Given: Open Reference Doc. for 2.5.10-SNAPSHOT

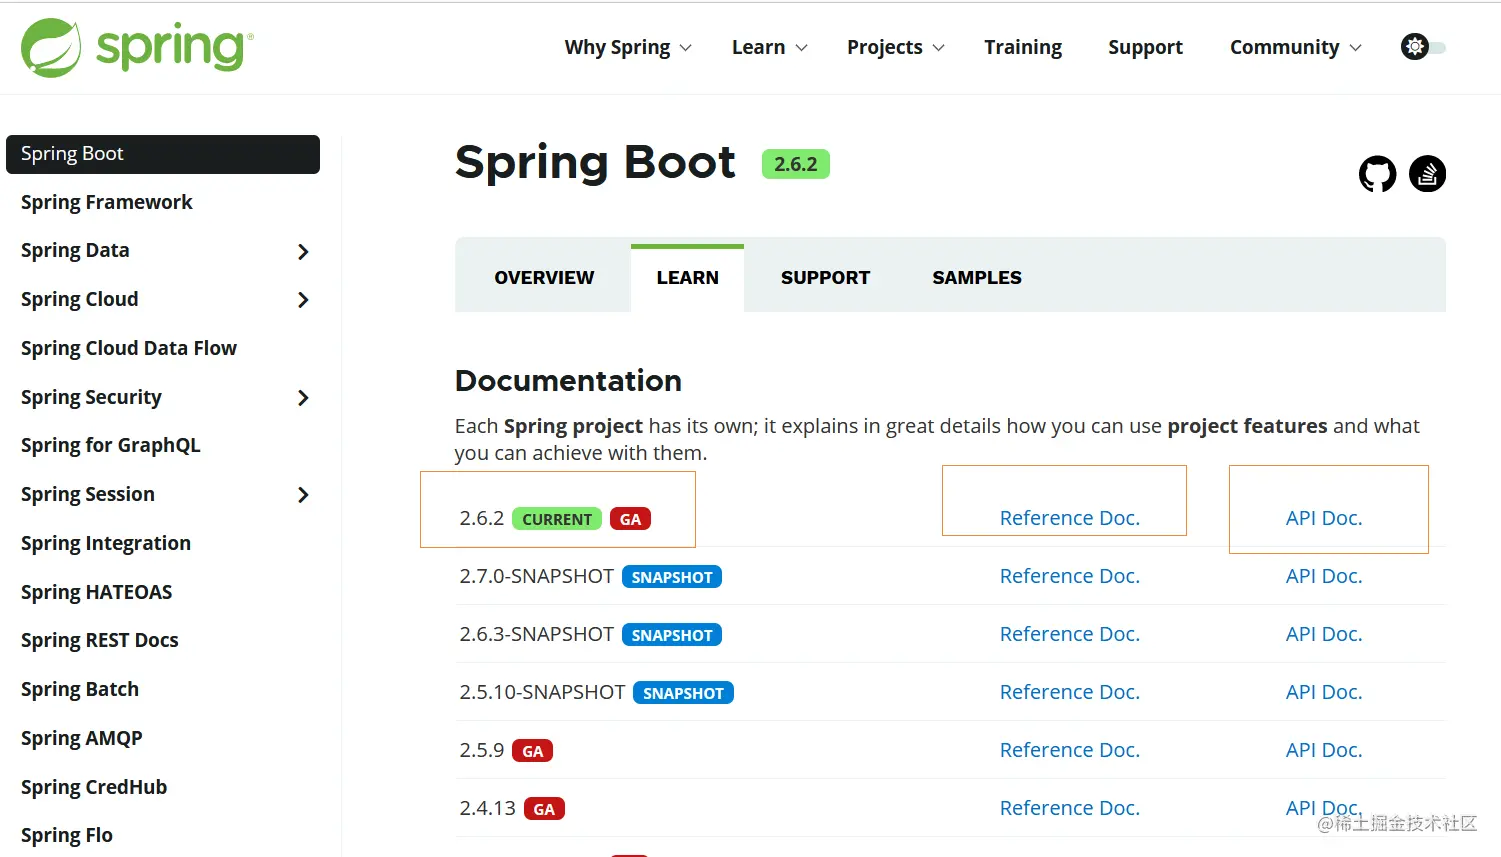Looking at the screenshot, I should (1070, 692).
